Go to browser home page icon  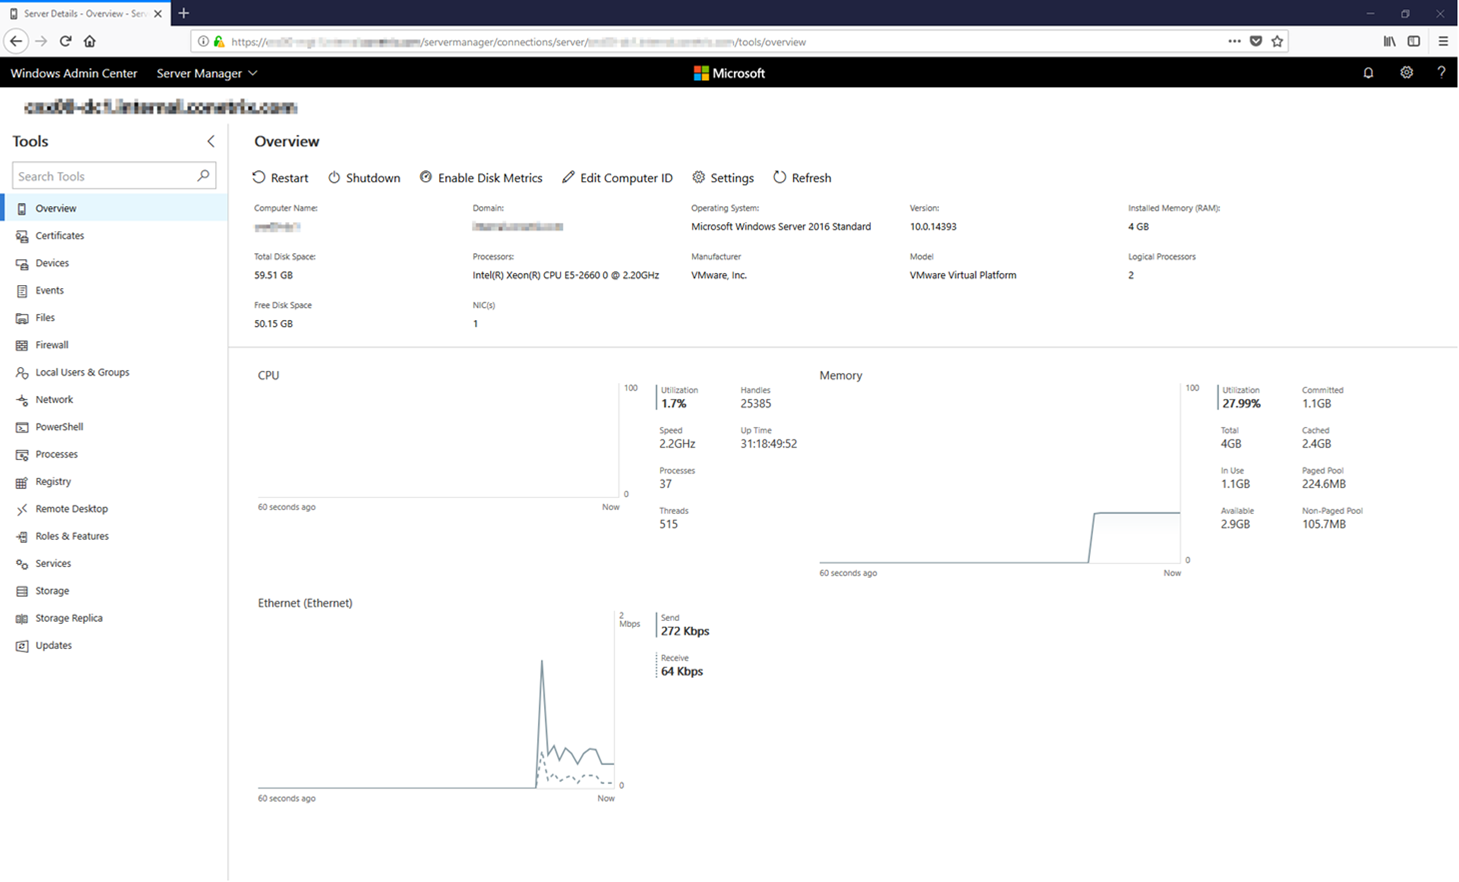pyautogui.click(x=90, y=41)
